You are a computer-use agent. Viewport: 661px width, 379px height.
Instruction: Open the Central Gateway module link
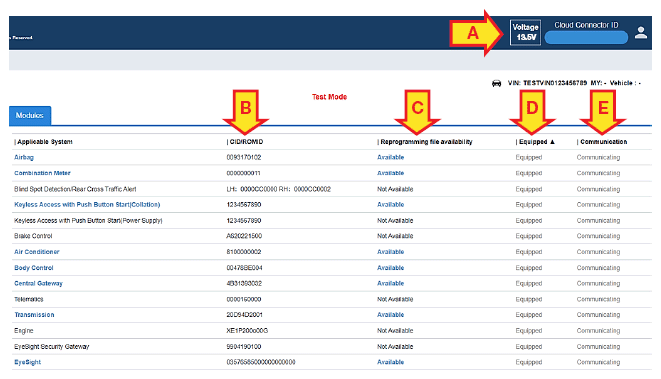point(38,283)
